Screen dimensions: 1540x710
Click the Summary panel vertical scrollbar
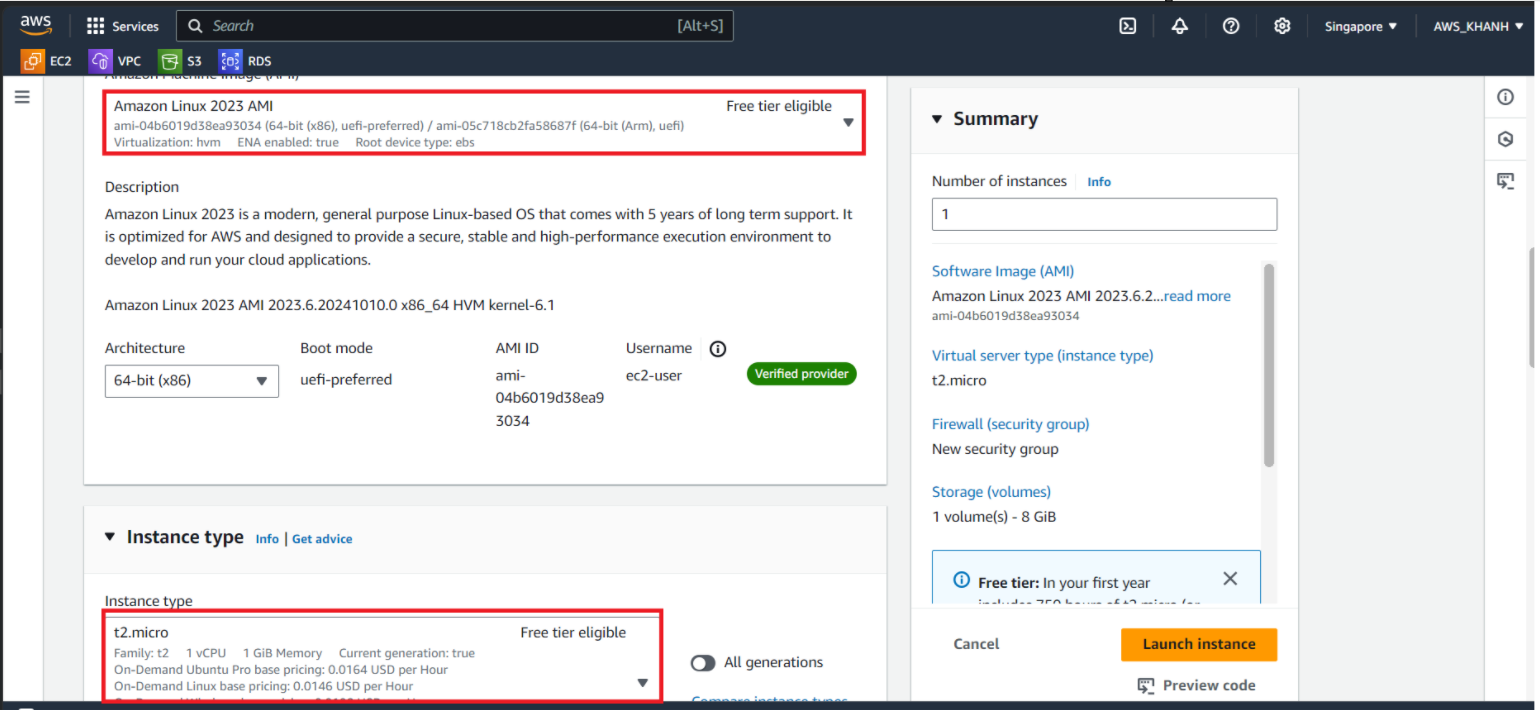(x=1269, y=365)
